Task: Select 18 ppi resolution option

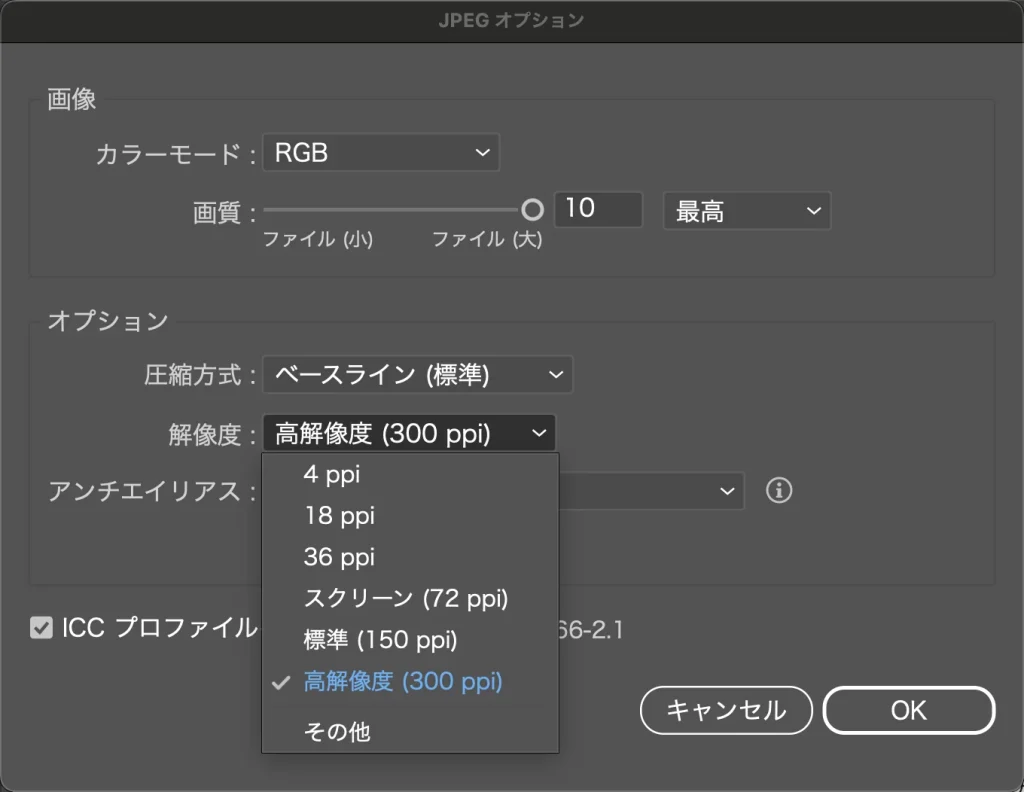Action: pyautogui.click(x=410, y=516)
